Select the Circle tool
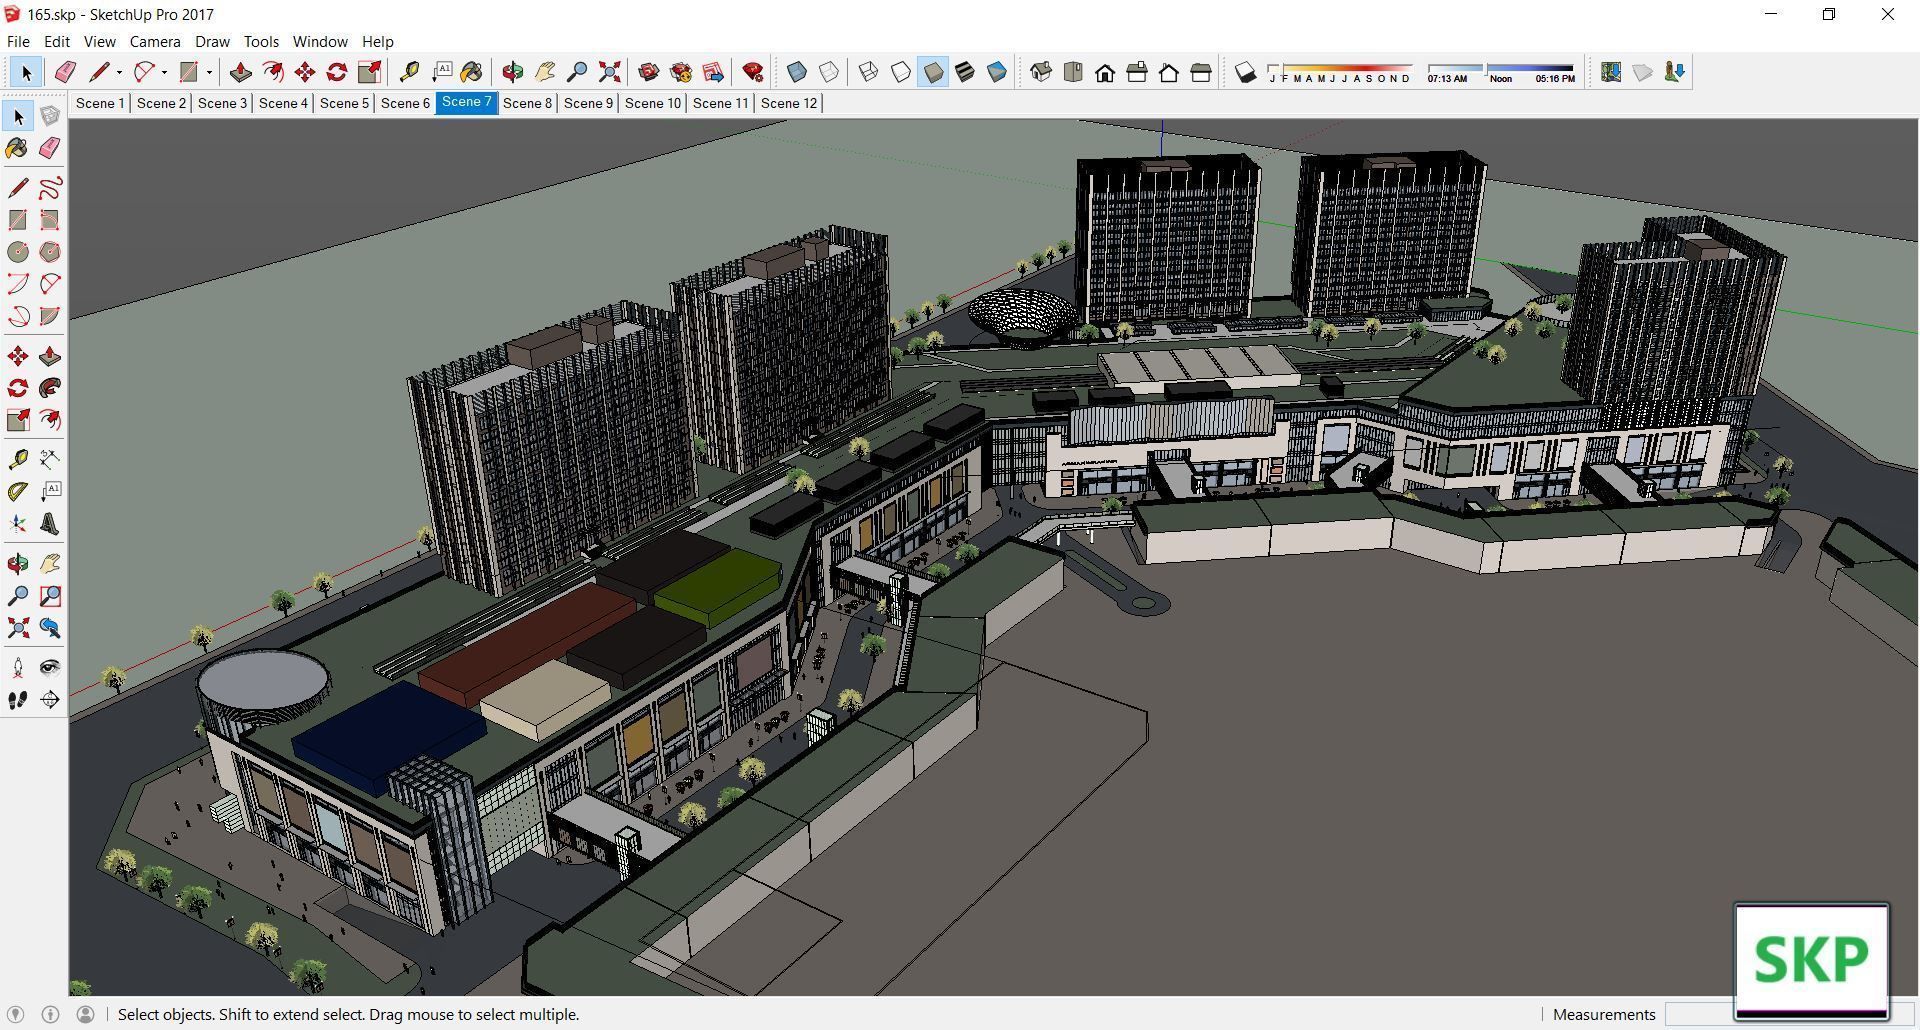 pyautogui.click(x=18, y=252)
